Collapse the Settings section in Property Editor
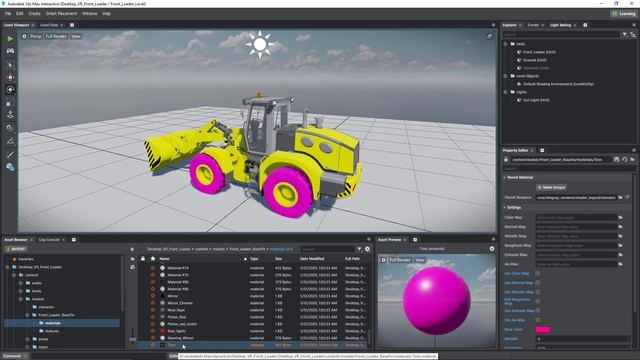This screenshot has height=360, width=640. coord(505,207)
